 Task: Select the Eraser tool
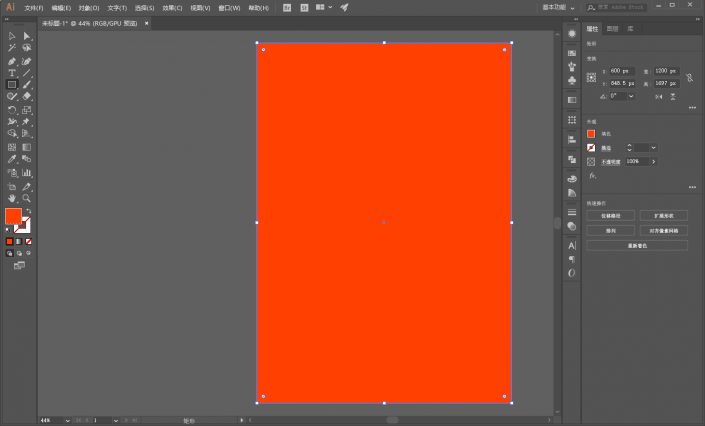coord(27,96)
